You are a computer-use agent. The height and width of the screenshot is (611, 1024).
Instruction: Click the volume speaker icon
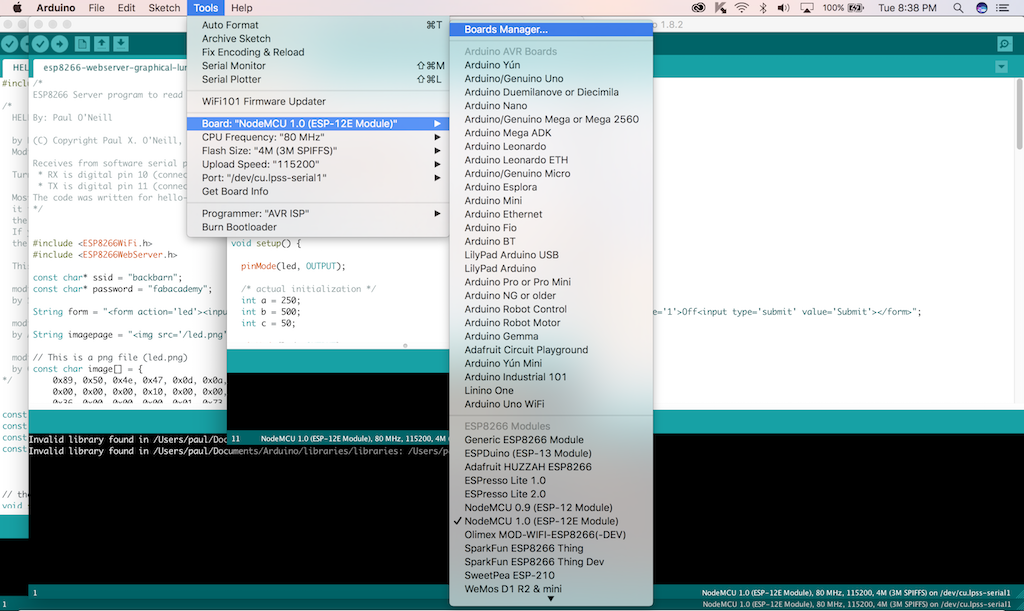pos(784,8)
